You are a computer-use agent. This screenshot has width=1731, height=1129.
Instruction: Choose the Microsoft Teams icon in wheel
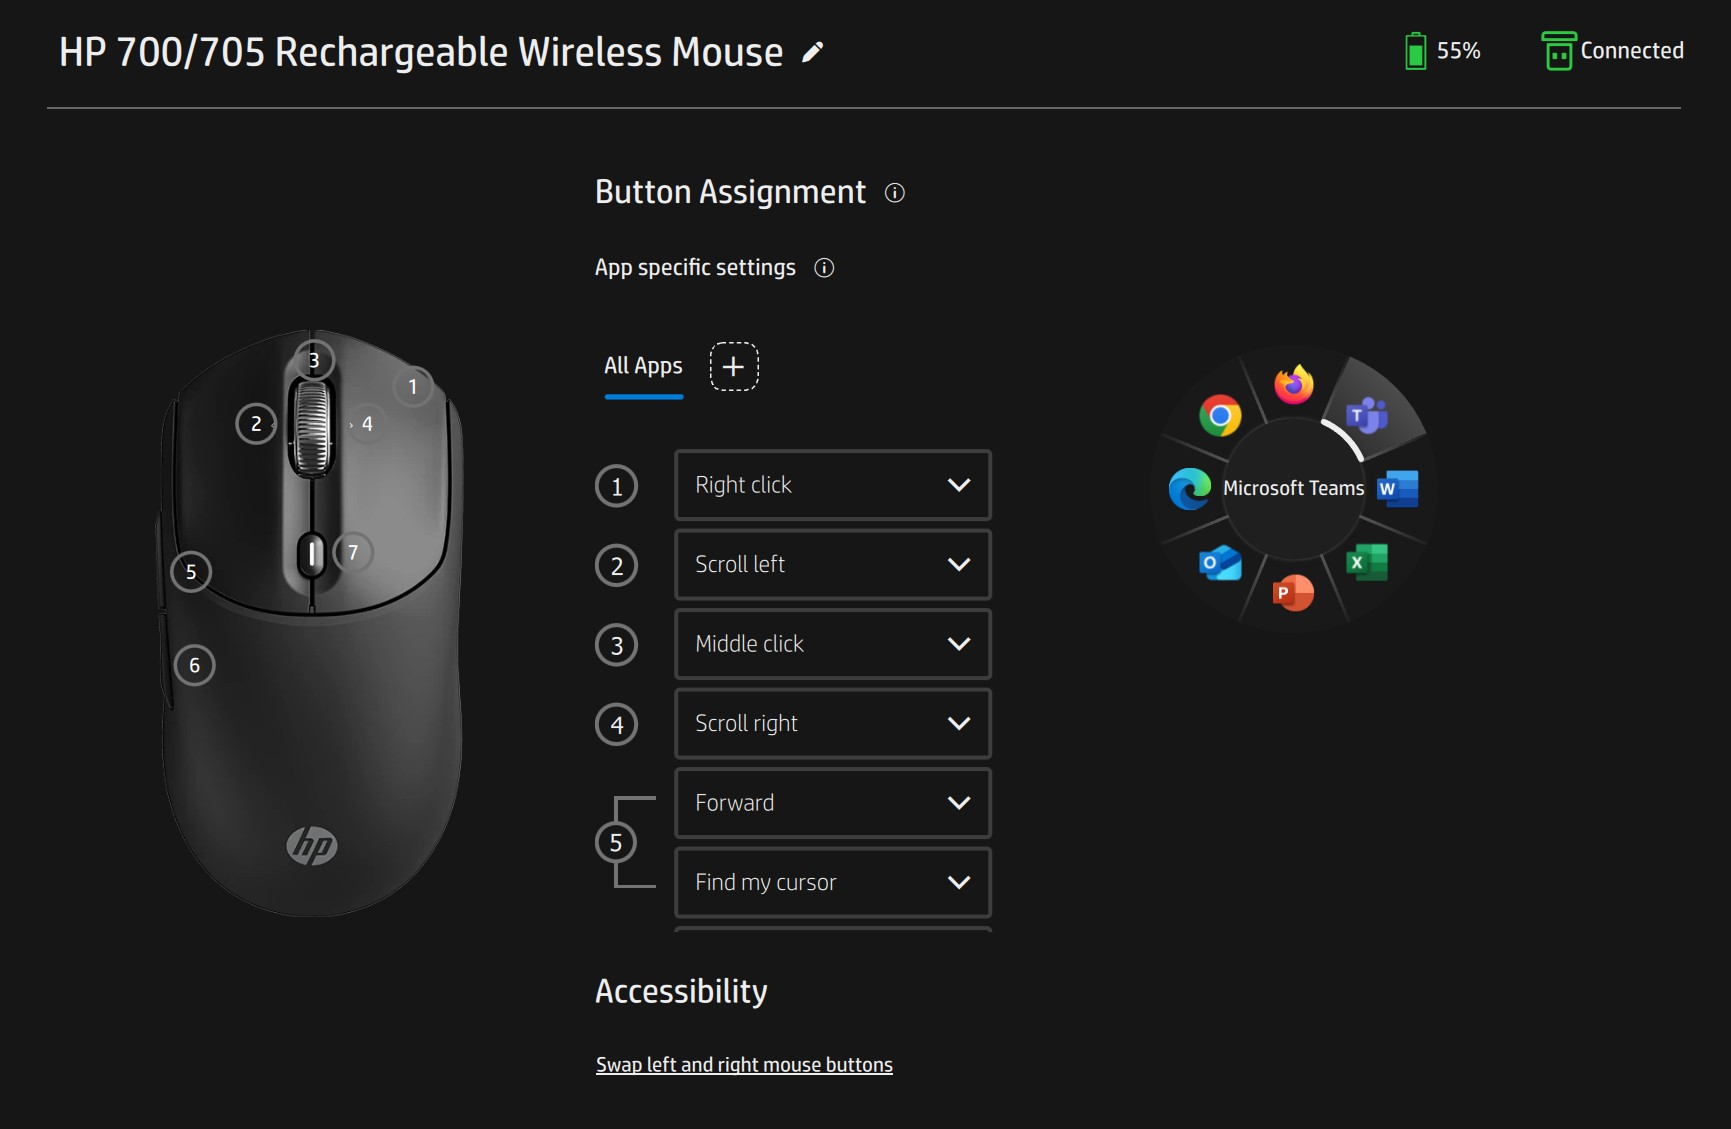(1367, 415)
